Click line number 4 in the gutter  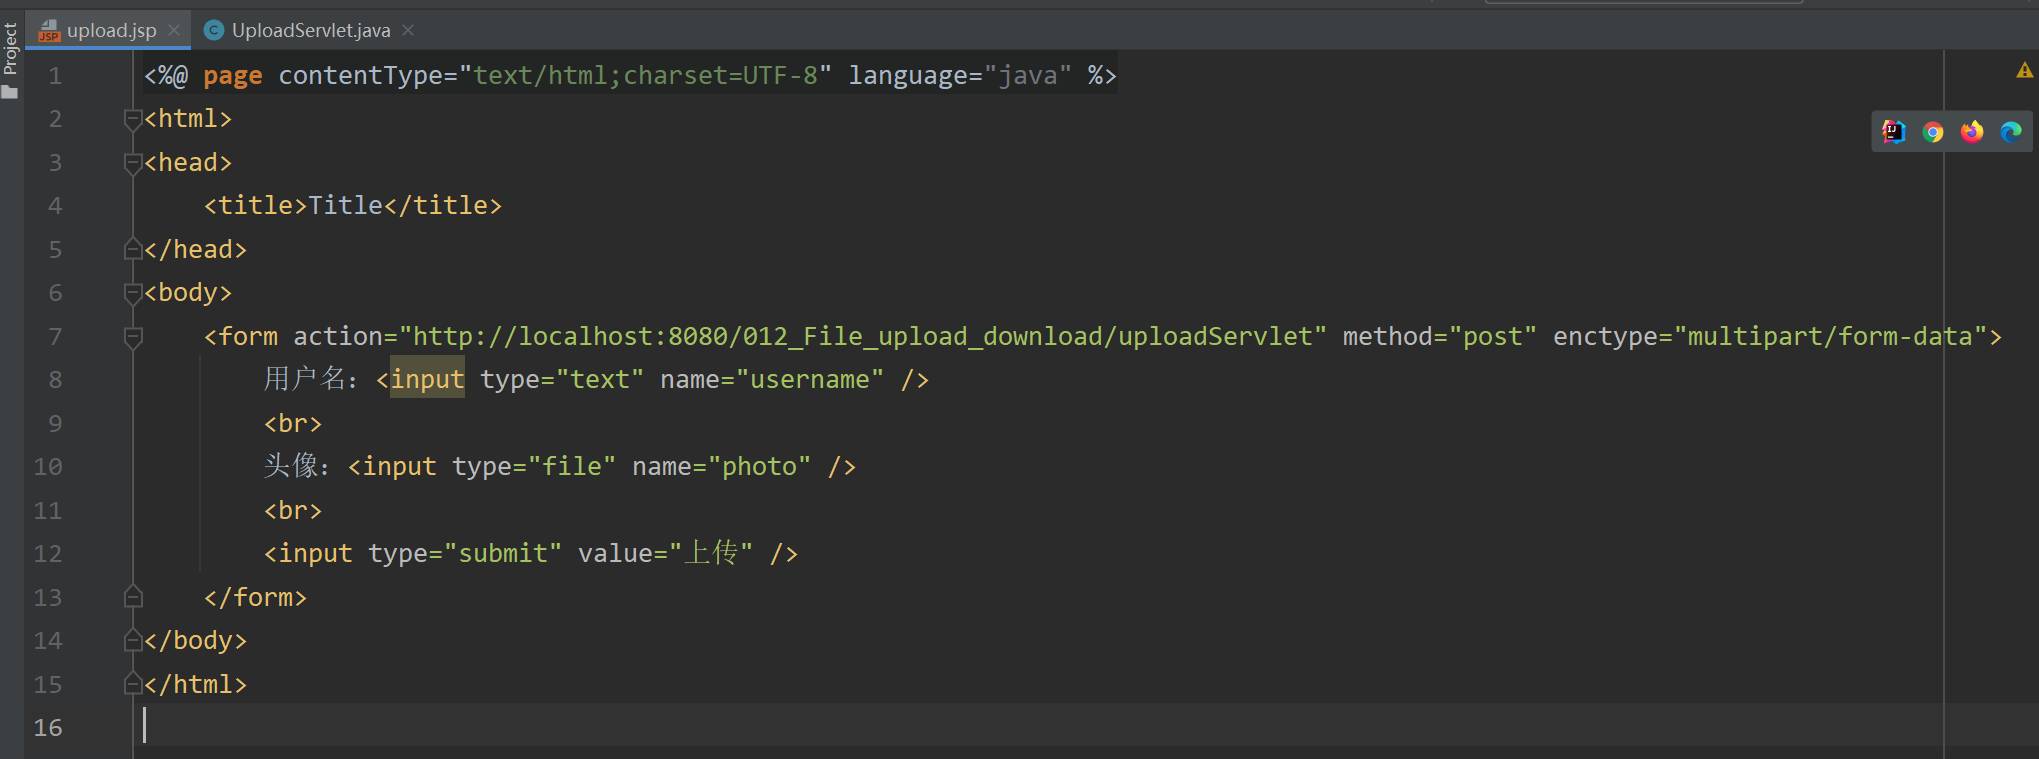[55, 206]
